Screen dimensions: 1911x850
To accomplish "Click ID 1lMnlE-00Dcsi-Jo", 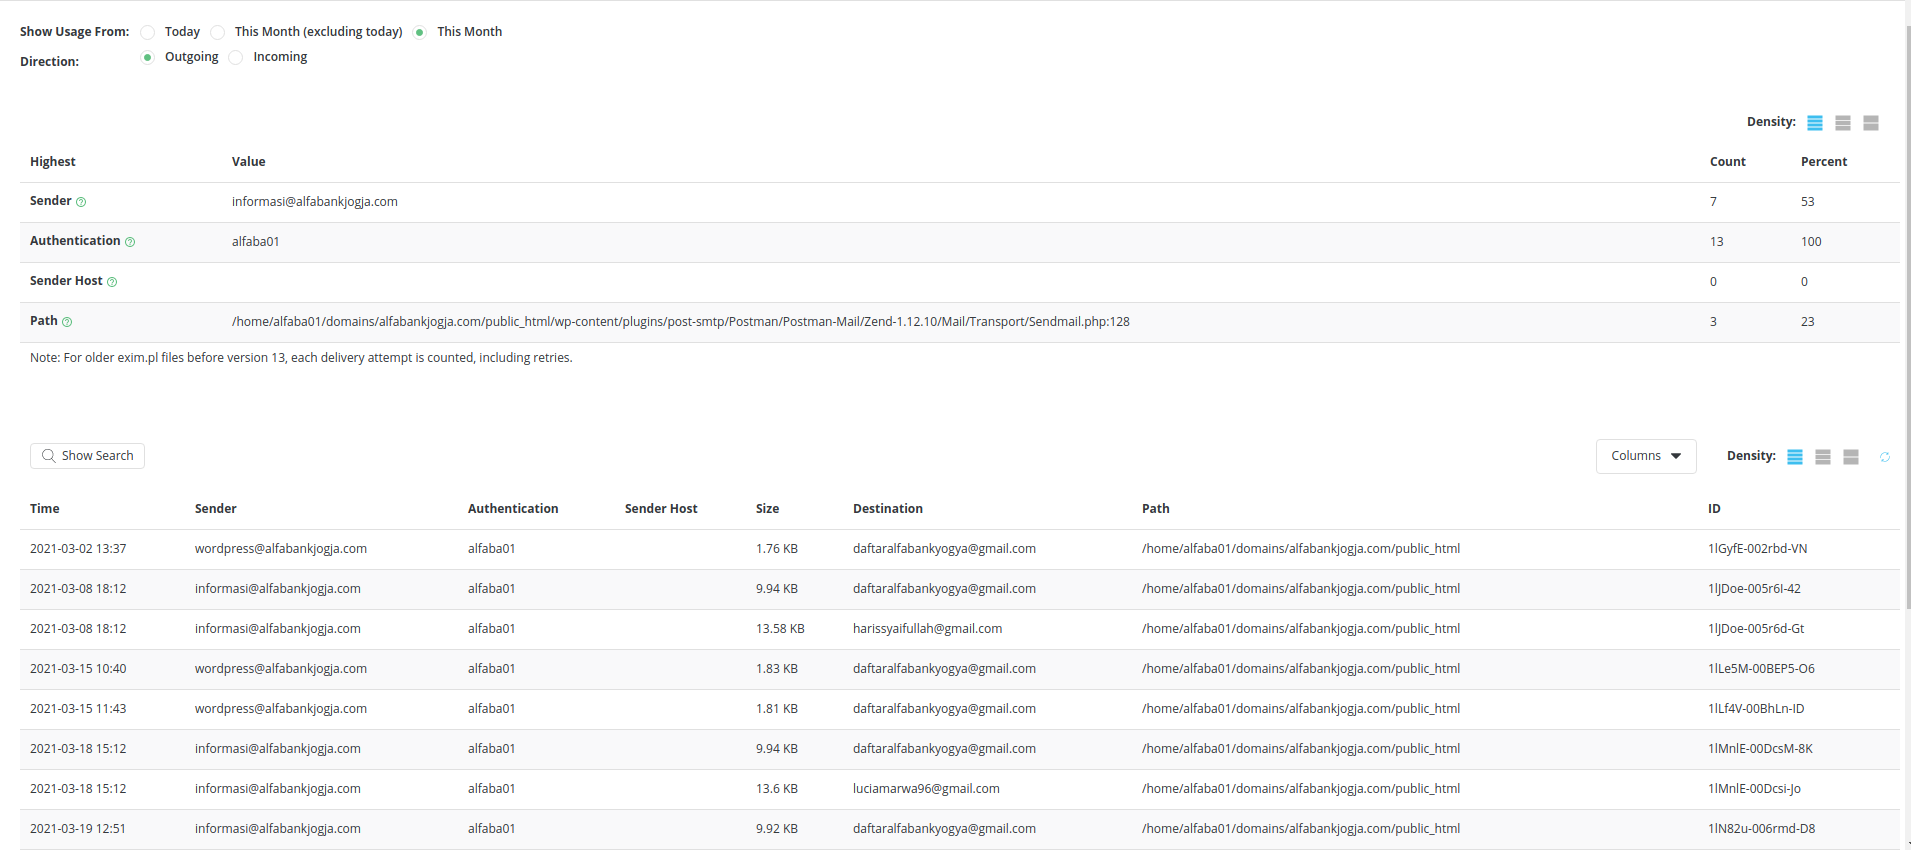I will (x=1754, y=789).
